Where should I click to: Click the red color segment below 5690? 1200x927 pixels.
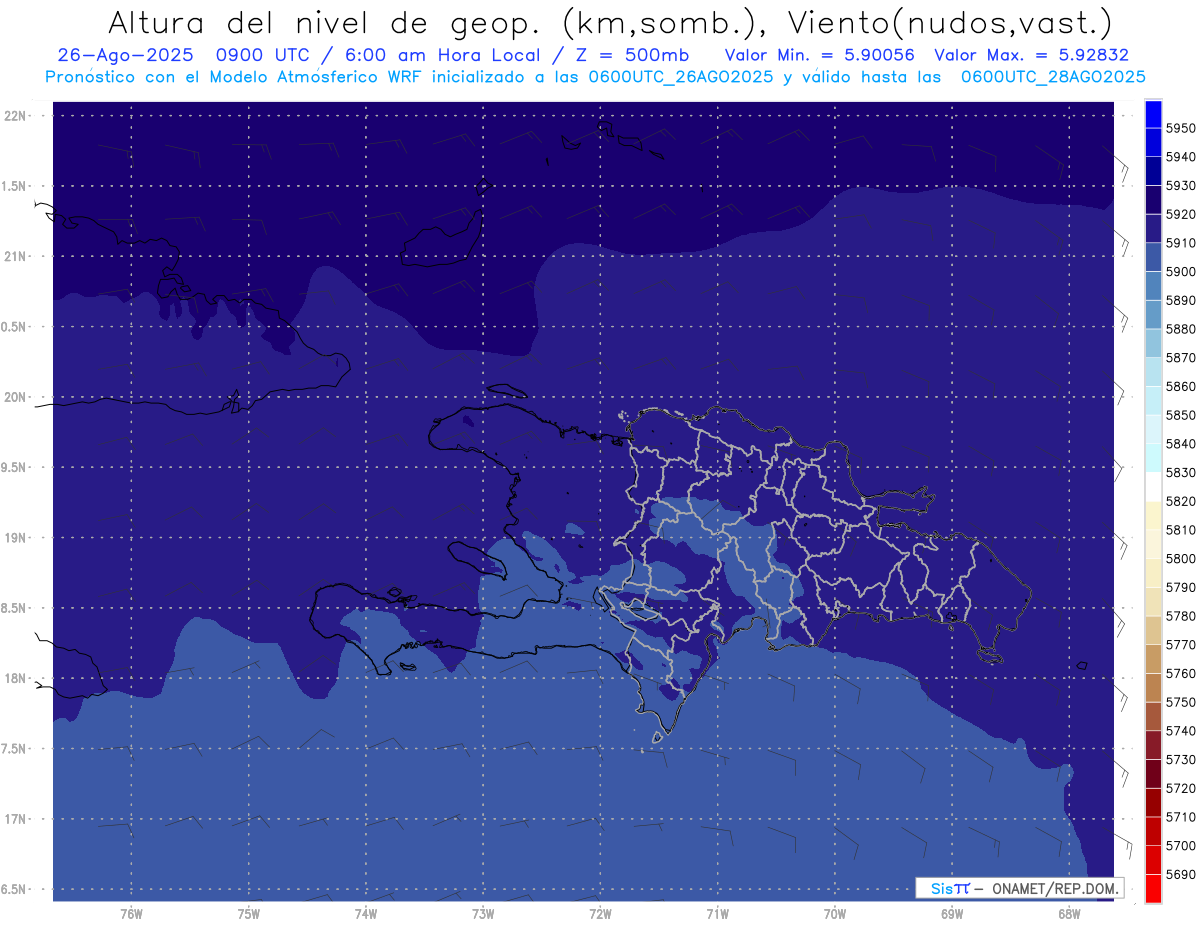(1153, 889)
